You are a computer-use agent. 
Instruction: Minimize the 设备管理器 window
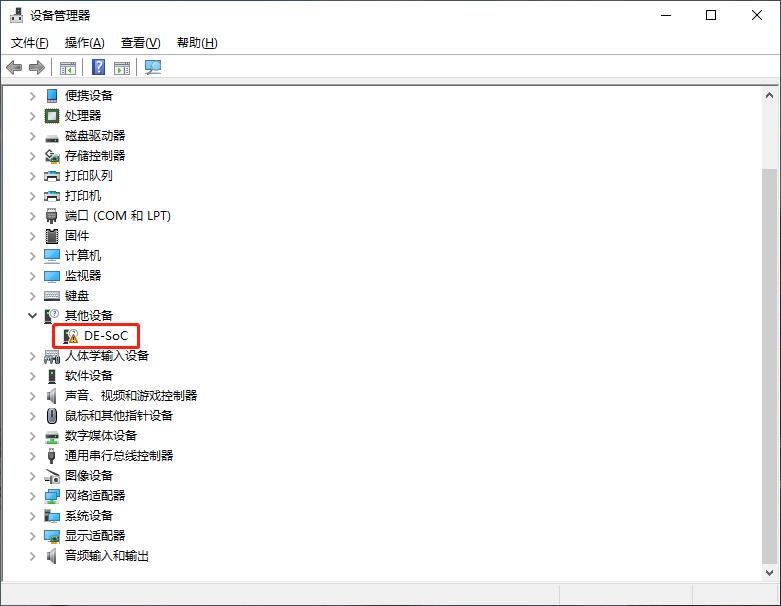666,15
